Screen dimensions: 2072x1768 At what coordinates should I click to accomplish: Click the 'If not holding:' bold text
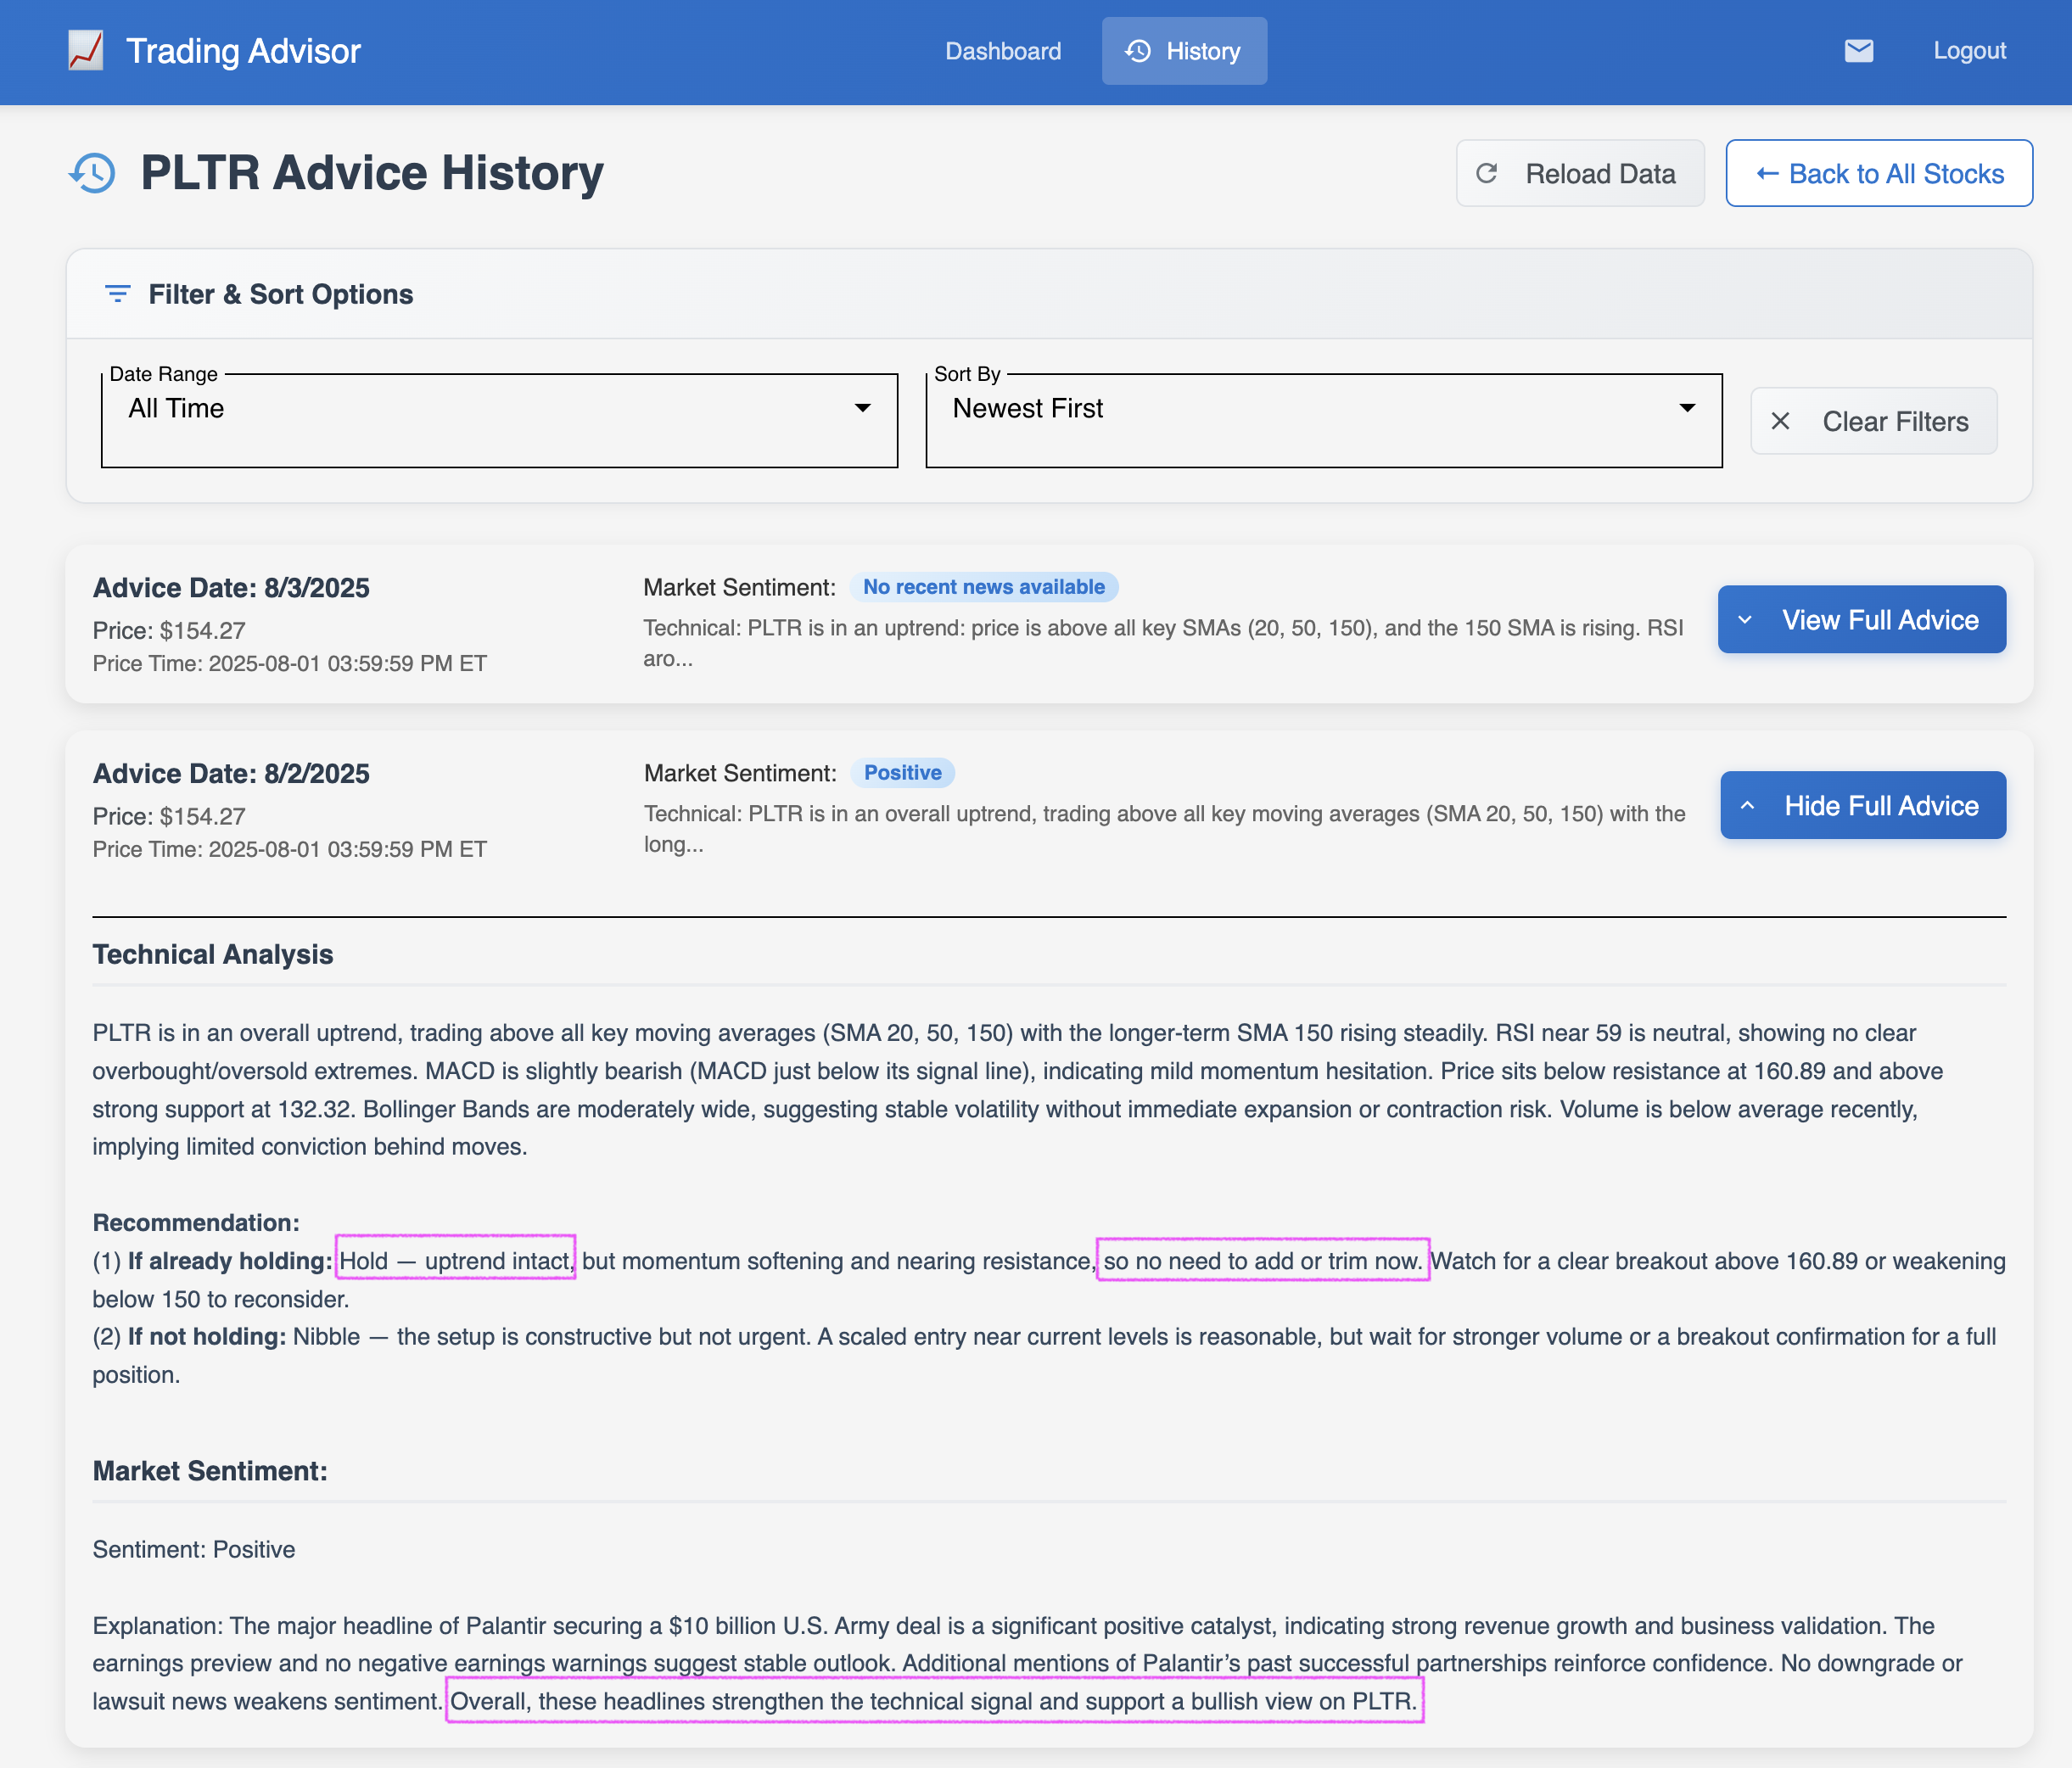(207, 1337)
